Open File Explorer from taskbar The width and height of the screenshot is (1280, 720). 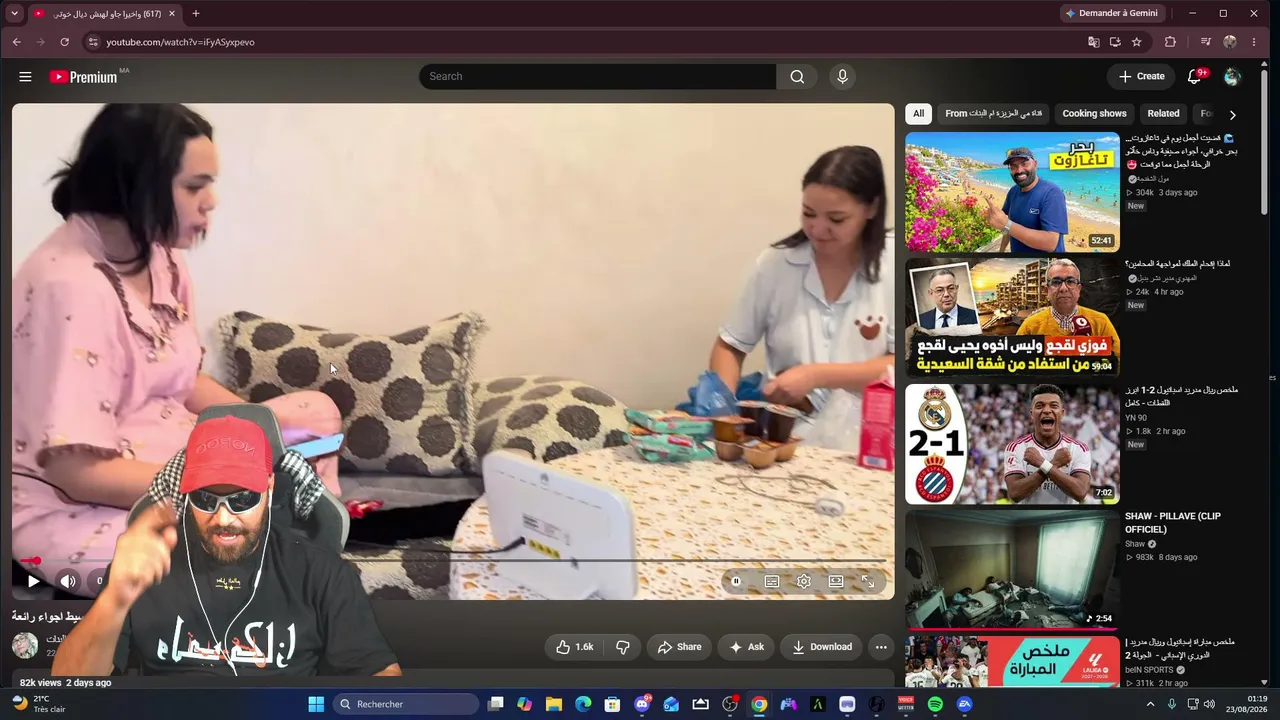point(554,704)
